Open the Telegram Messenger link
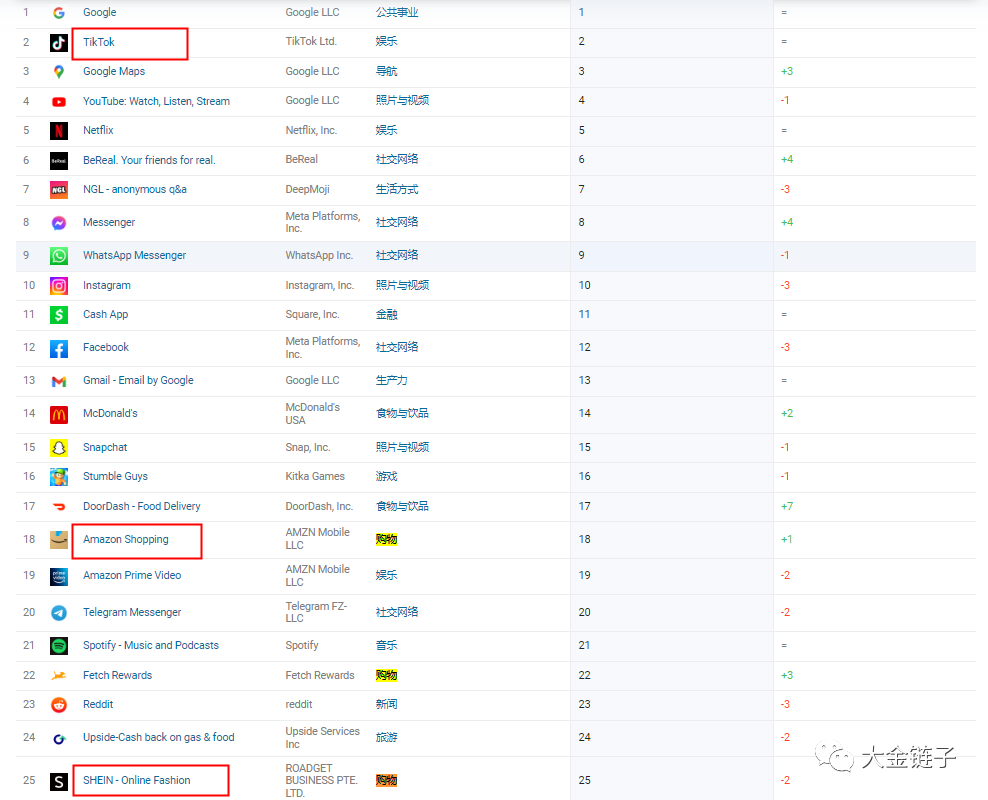Image resolution: width=988 pixels, height=800 pixels. click(132, 612)
